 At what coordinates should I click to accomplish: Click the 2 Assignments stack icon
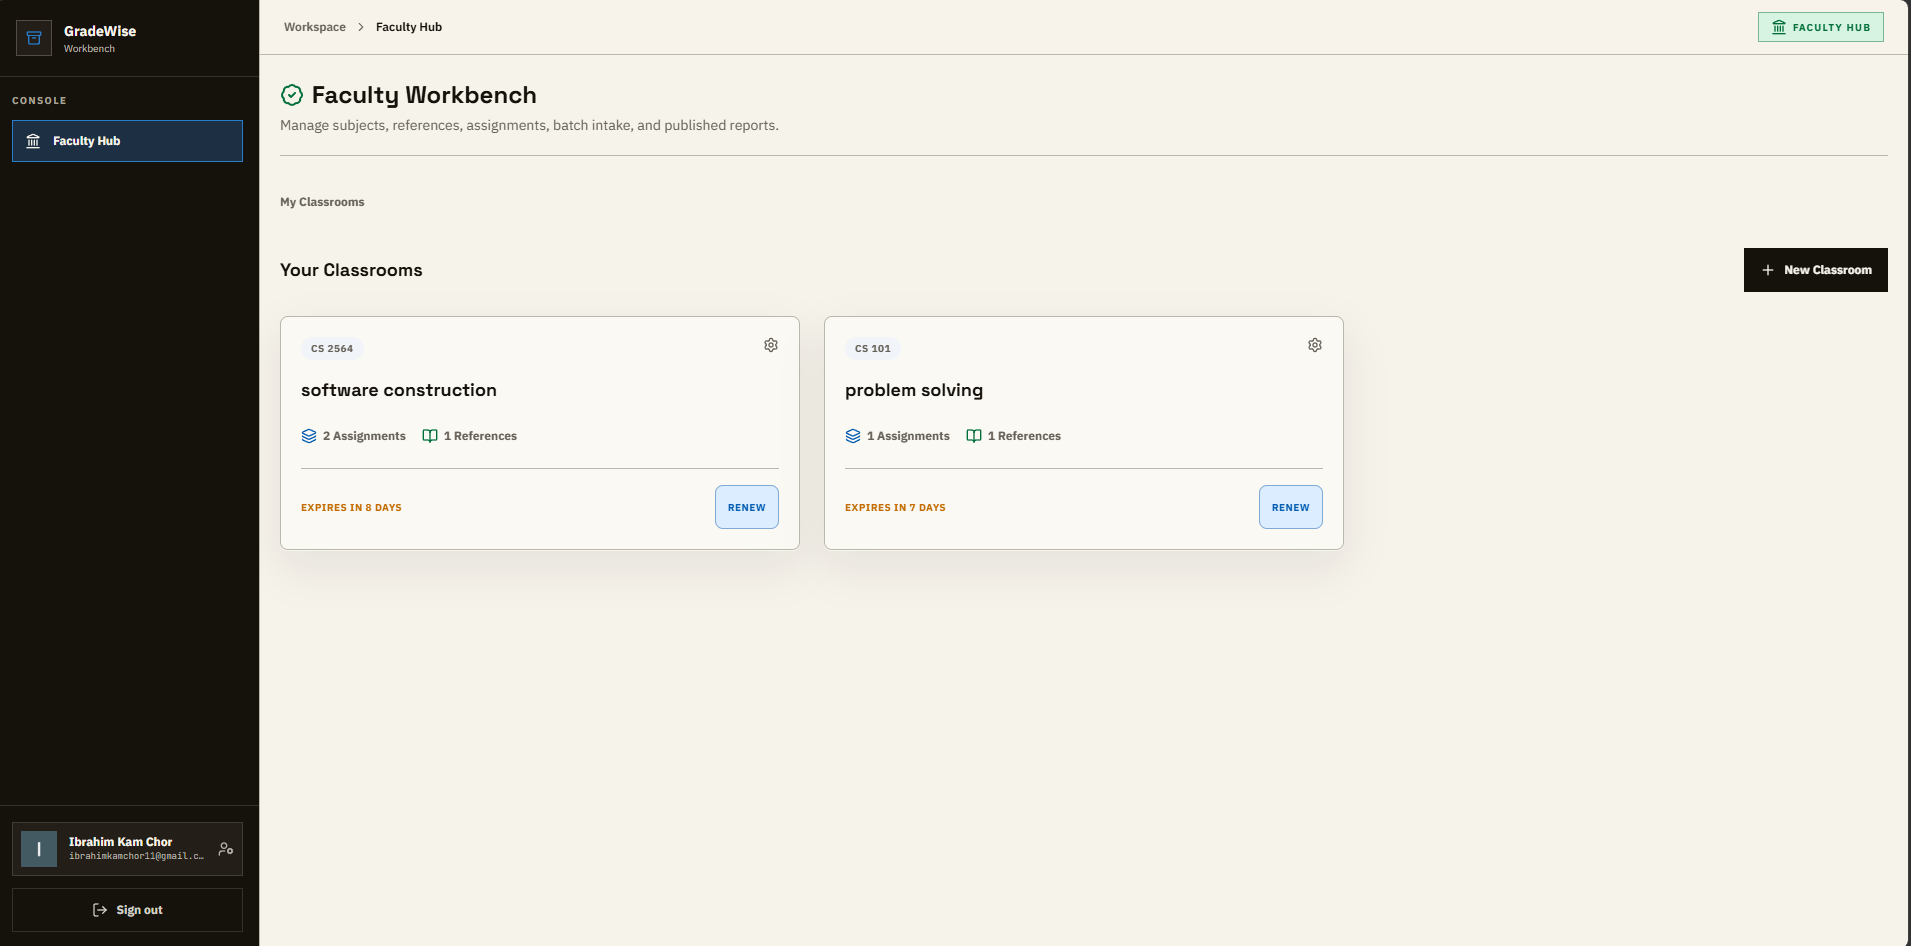pos(309,436)
